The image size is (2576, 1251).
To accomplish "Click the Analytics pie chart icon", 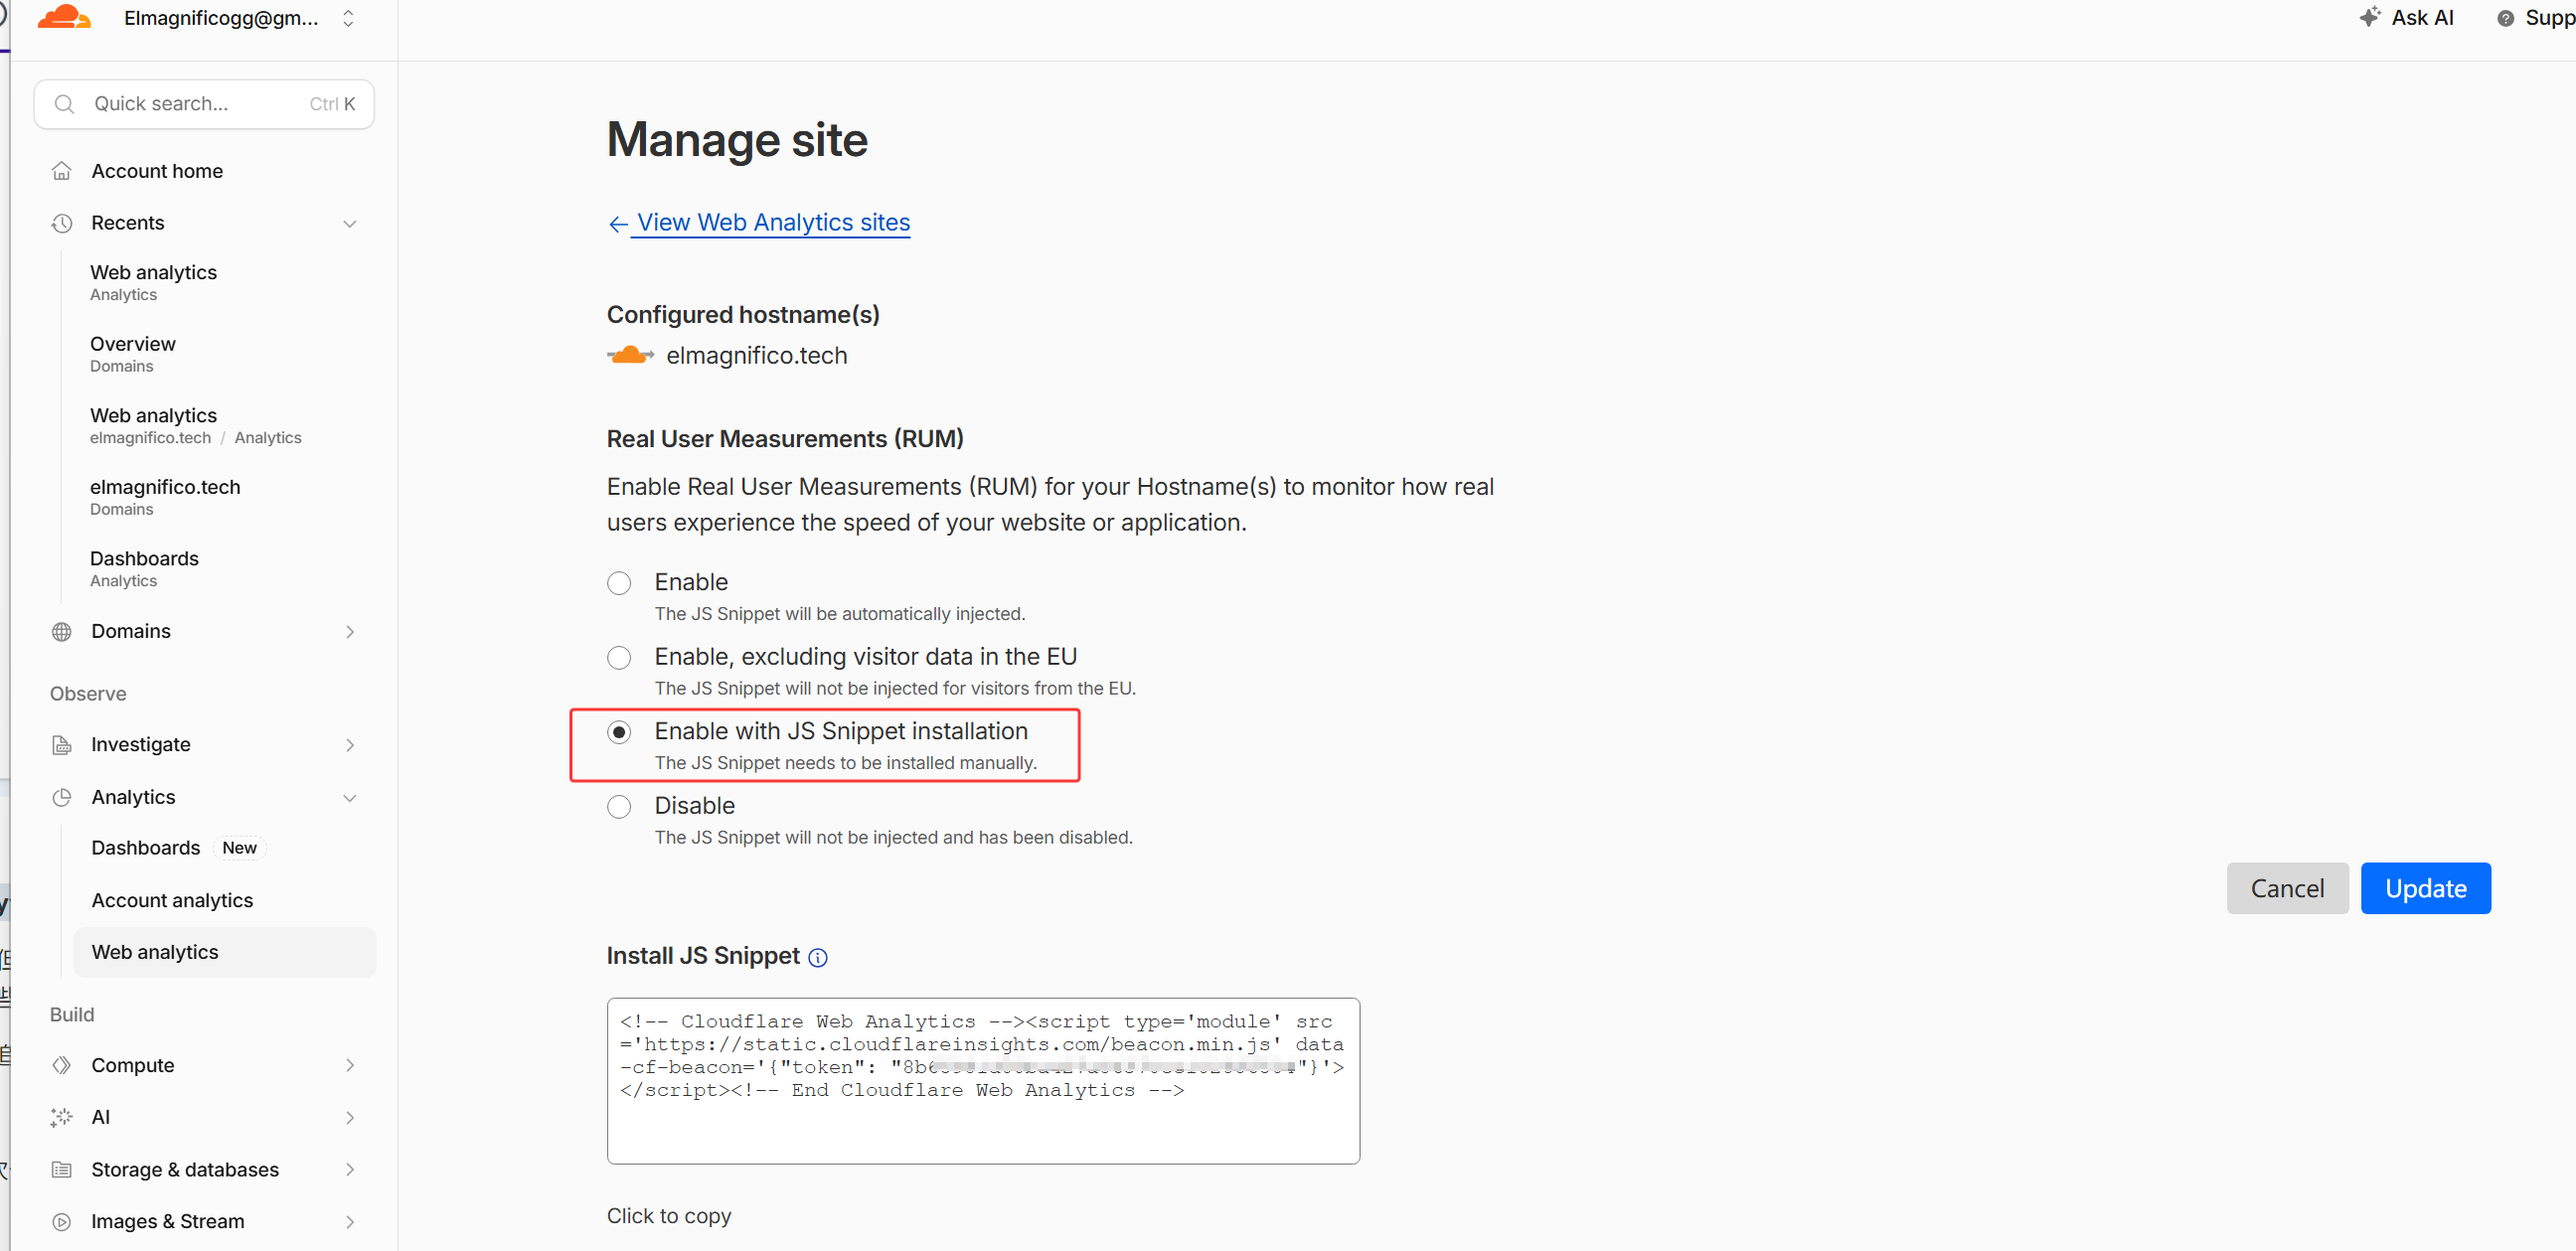I will [x=62, y=797].
